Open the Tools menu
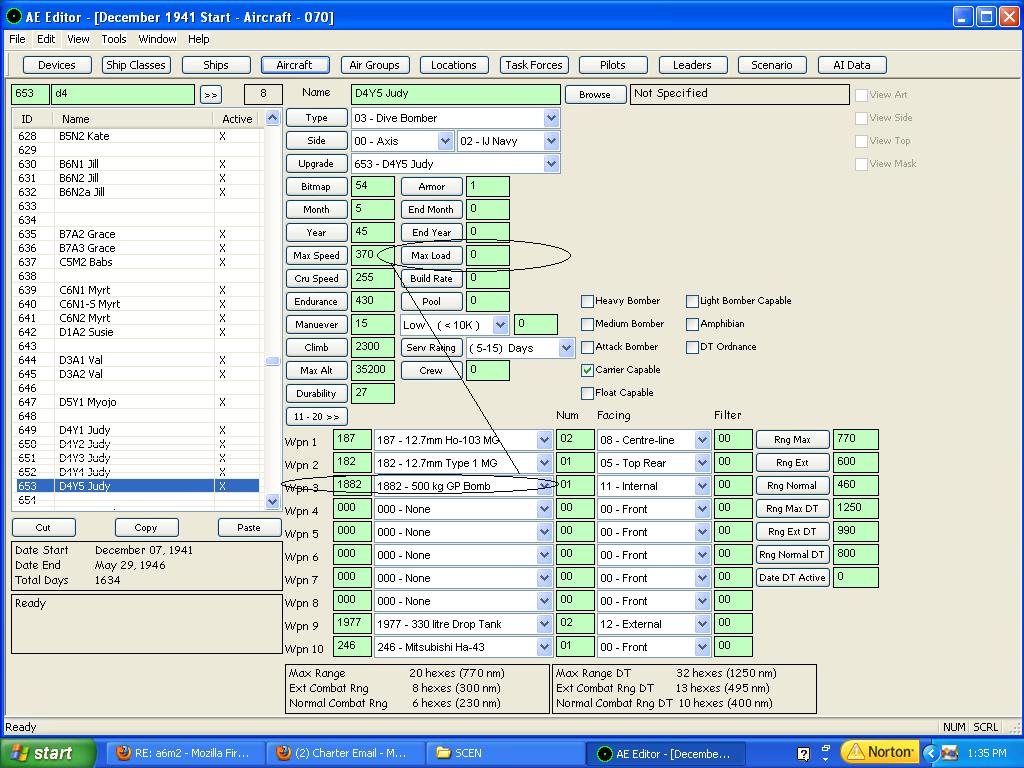This screenshot has height=768, width=1024. pyautogui.click(x=114, y=39)
